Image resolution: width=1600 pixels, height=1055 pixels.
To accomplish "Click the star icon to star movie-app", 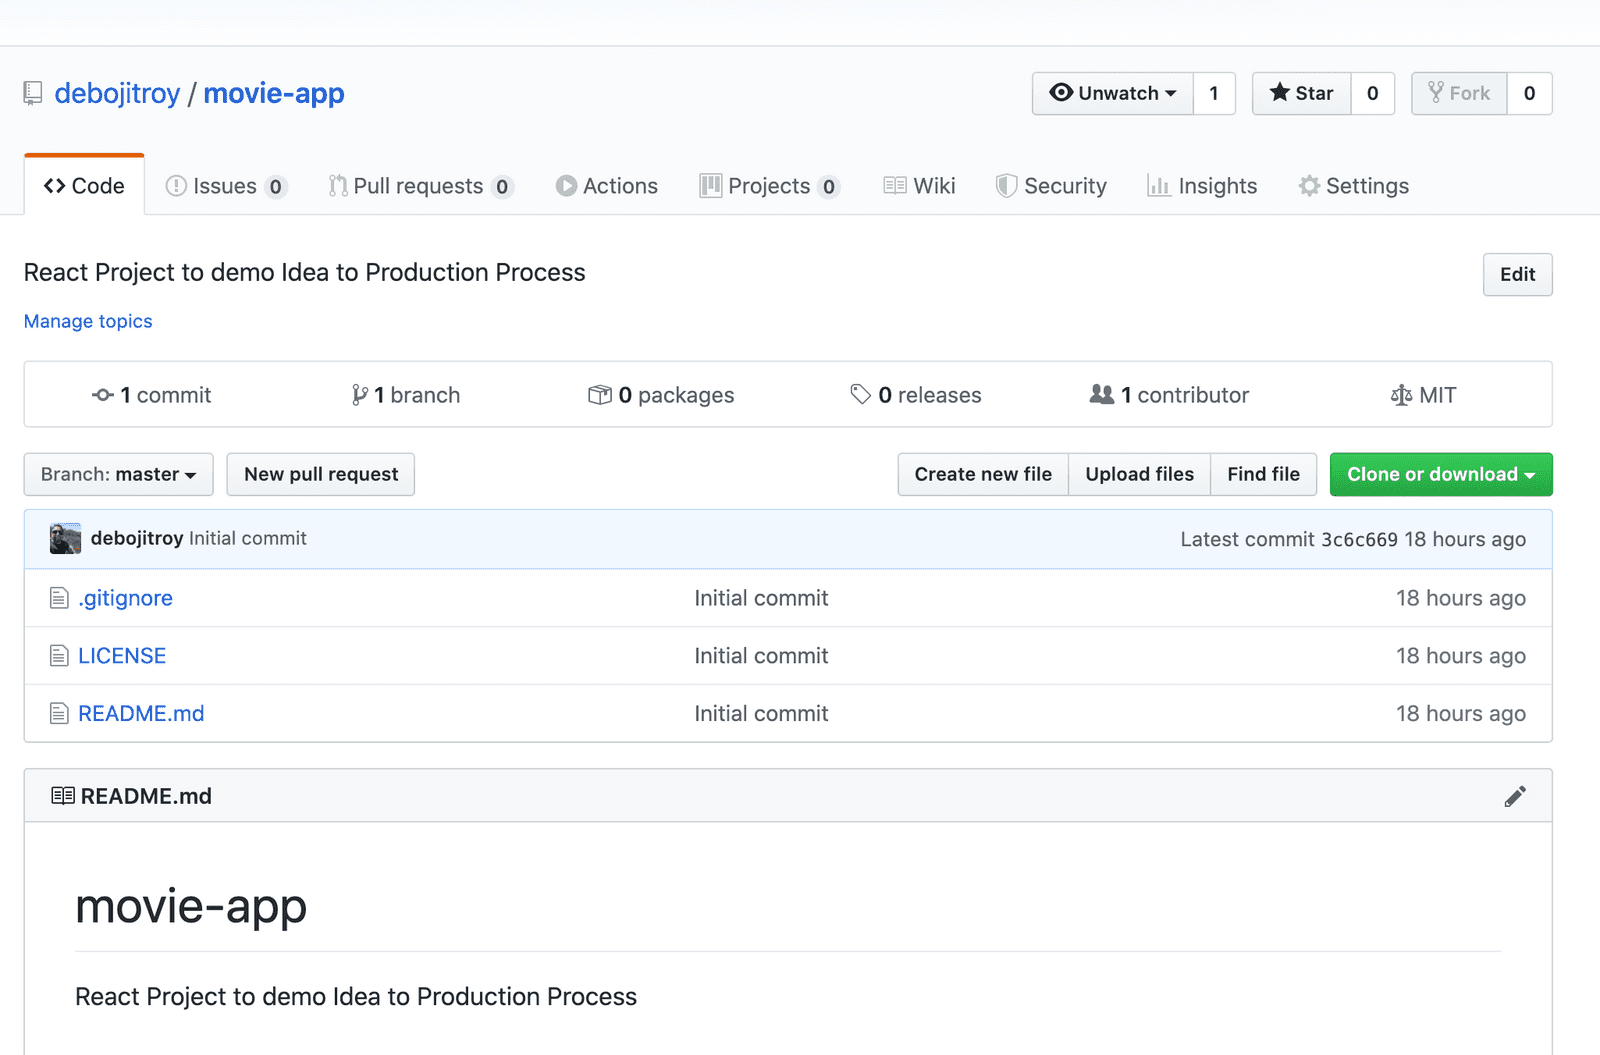I will click(x=1280, y=93).
